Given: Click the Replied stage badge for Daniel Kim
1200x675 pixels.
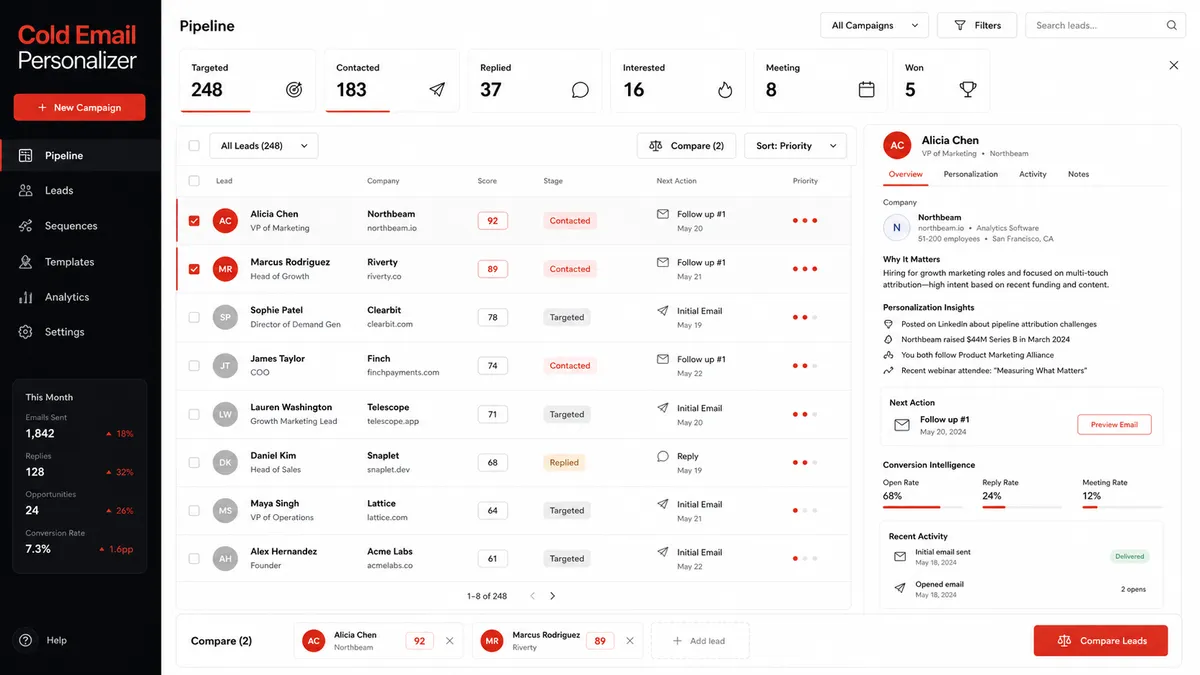Looking at the screenshot, I should [564, 463].
